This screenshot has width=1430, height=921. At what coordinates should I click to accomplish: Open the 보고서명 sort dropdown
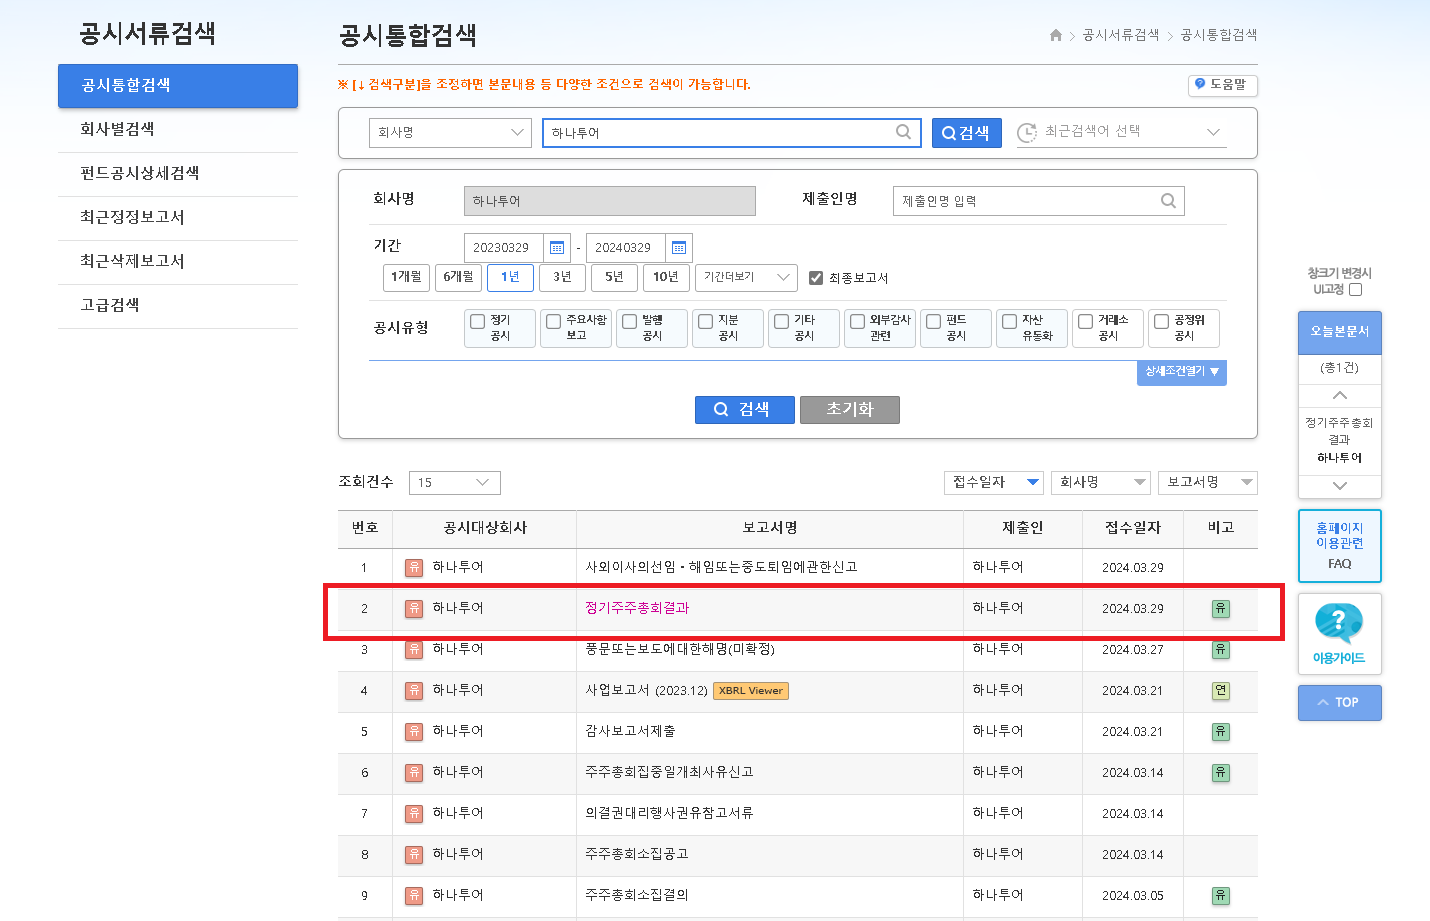1208,483
